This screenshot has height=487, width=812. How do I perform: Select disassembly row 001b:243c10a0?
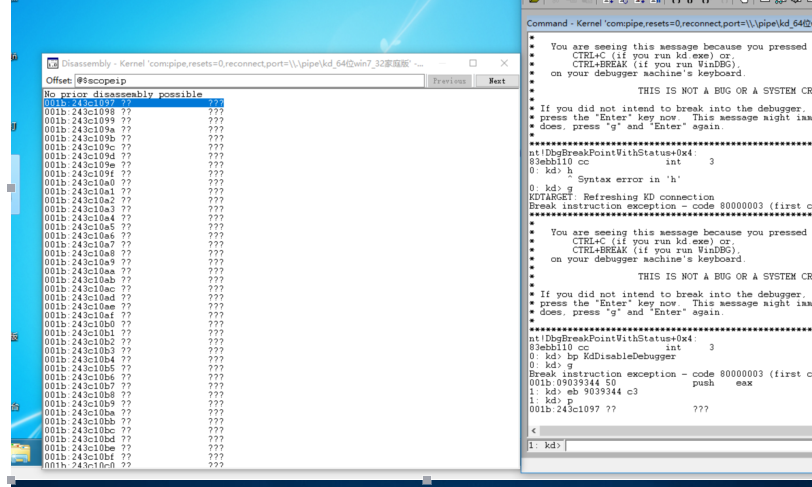(x=134, y=182)
